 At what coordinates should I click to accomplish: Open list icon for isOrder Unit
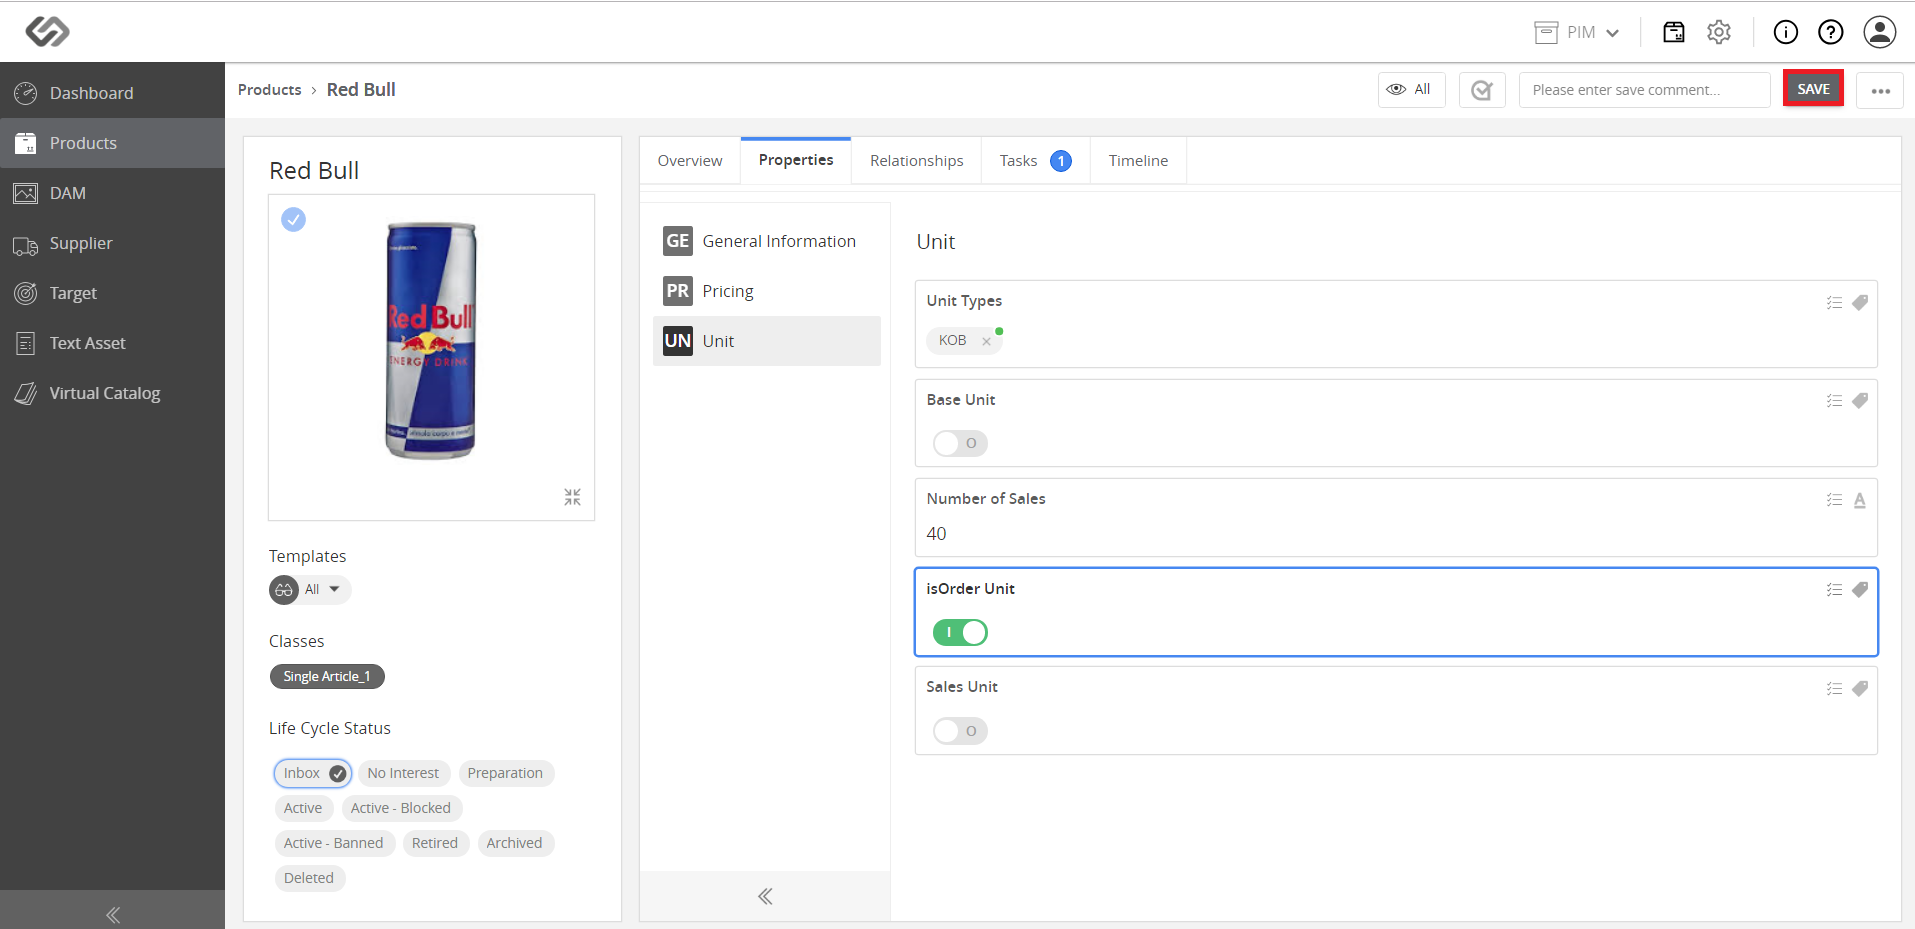pyautogui.click(x=1834, y=589)
